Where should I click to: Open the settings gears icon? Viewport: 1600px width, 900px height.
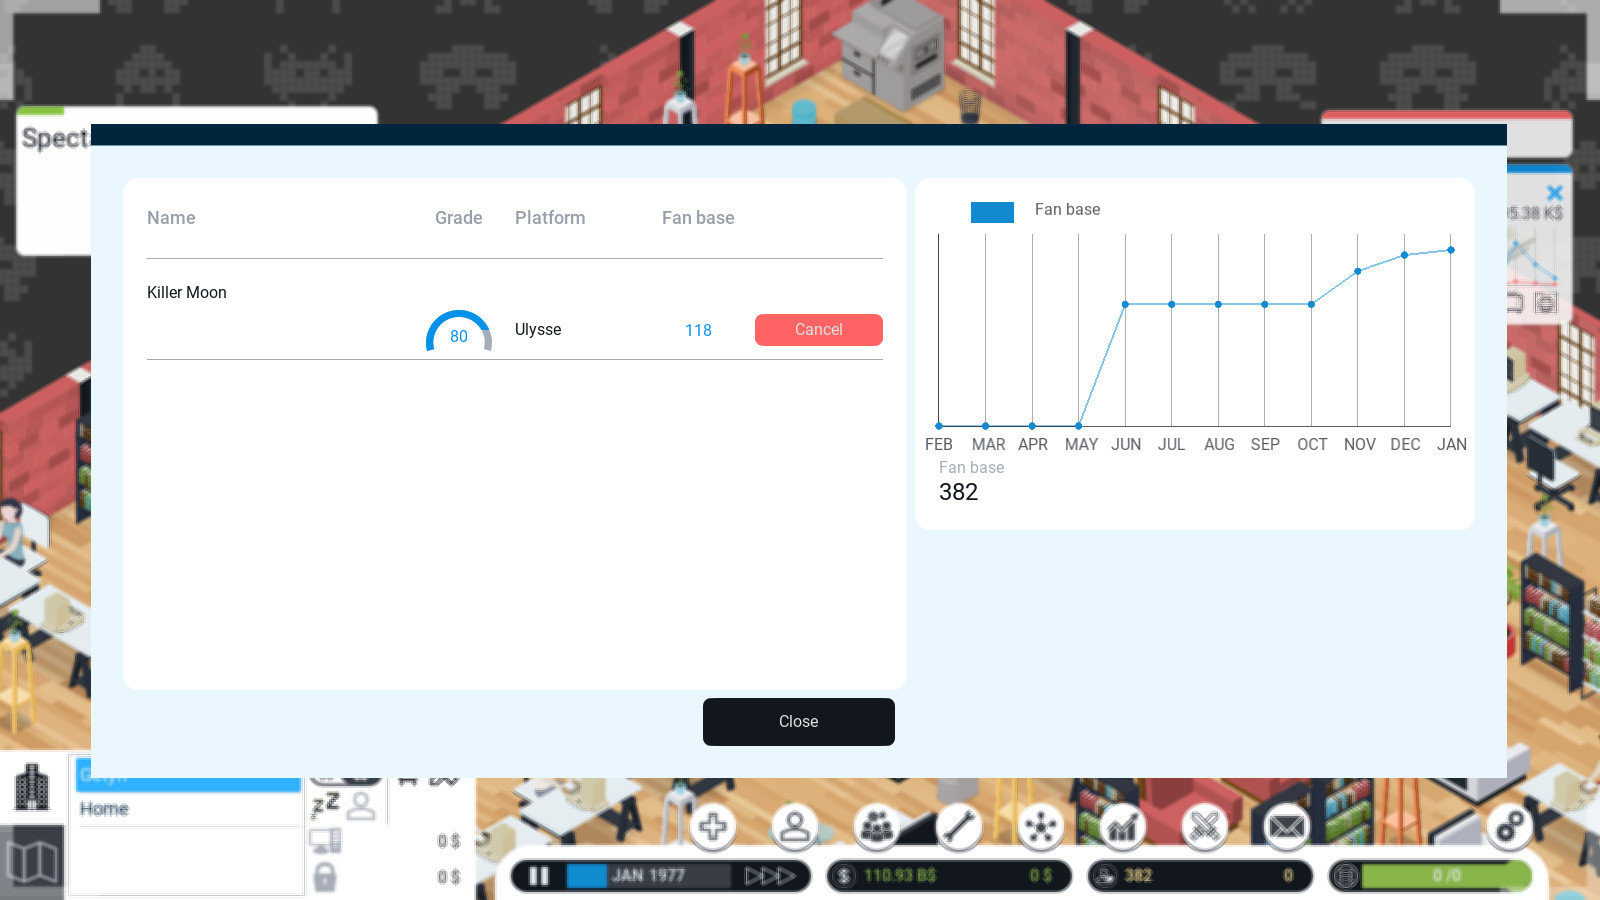(1510, 827)
